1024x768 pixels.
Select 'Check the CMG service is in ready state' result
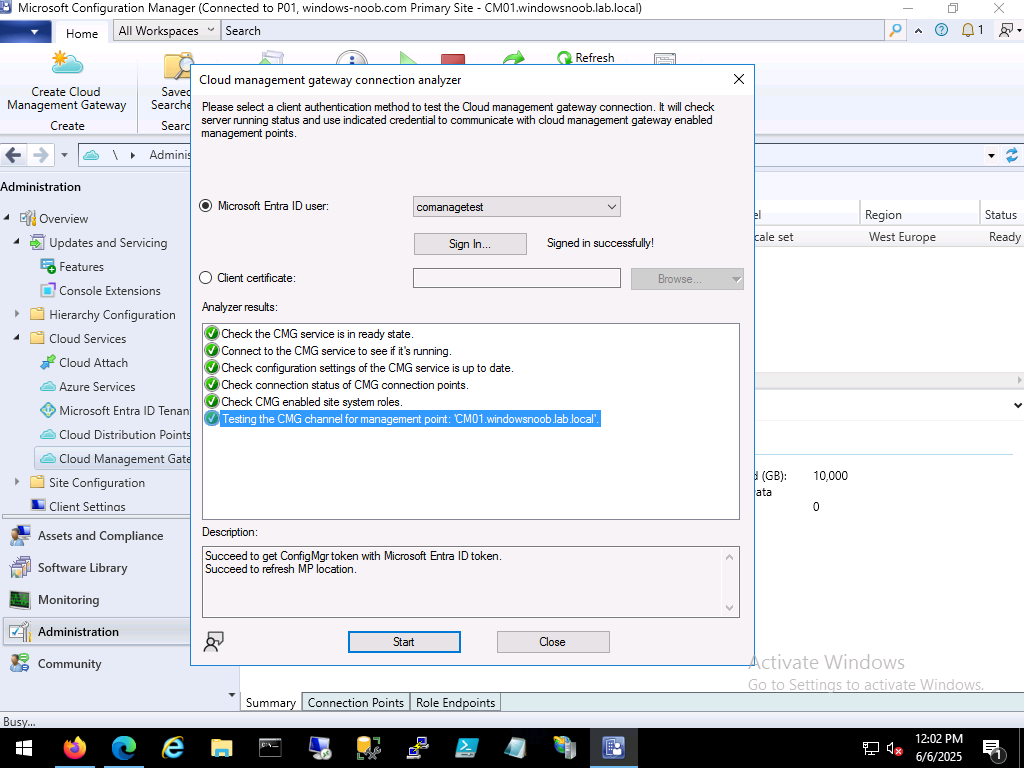click(309, 334)
